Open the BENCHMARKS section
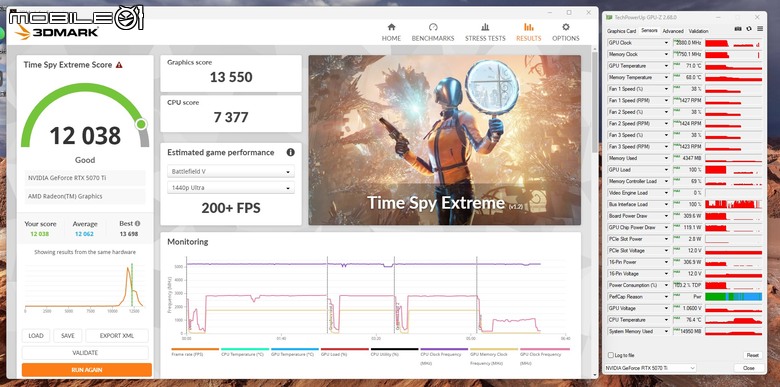 pyautogui.click(x=433, y=32)
